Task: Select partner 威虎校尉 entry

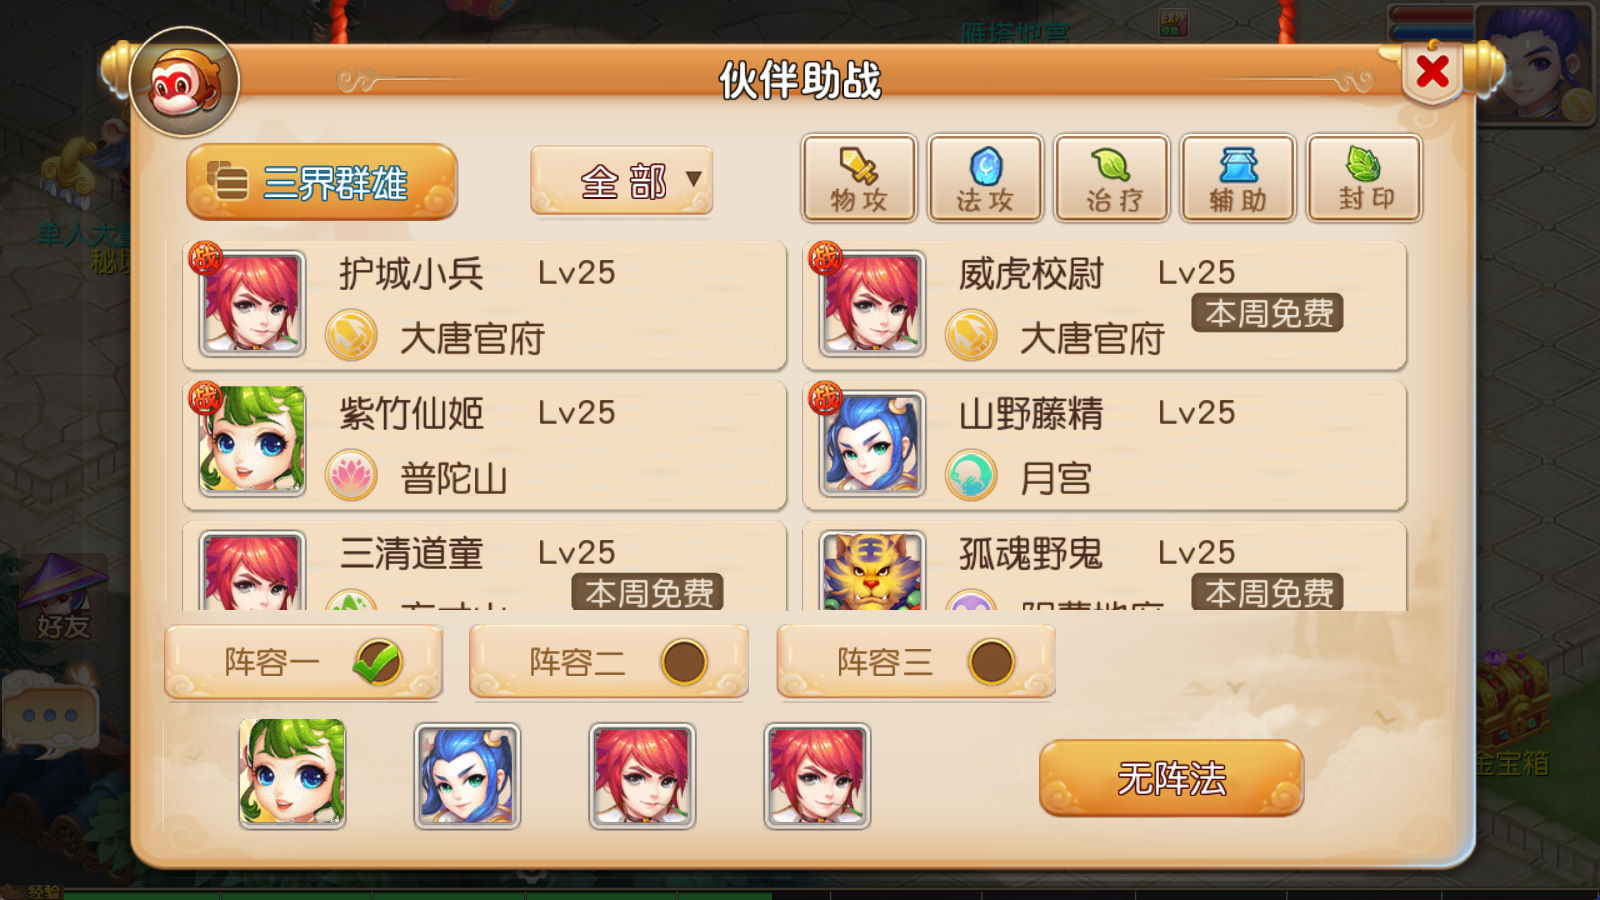Action: pos(1105,306)
